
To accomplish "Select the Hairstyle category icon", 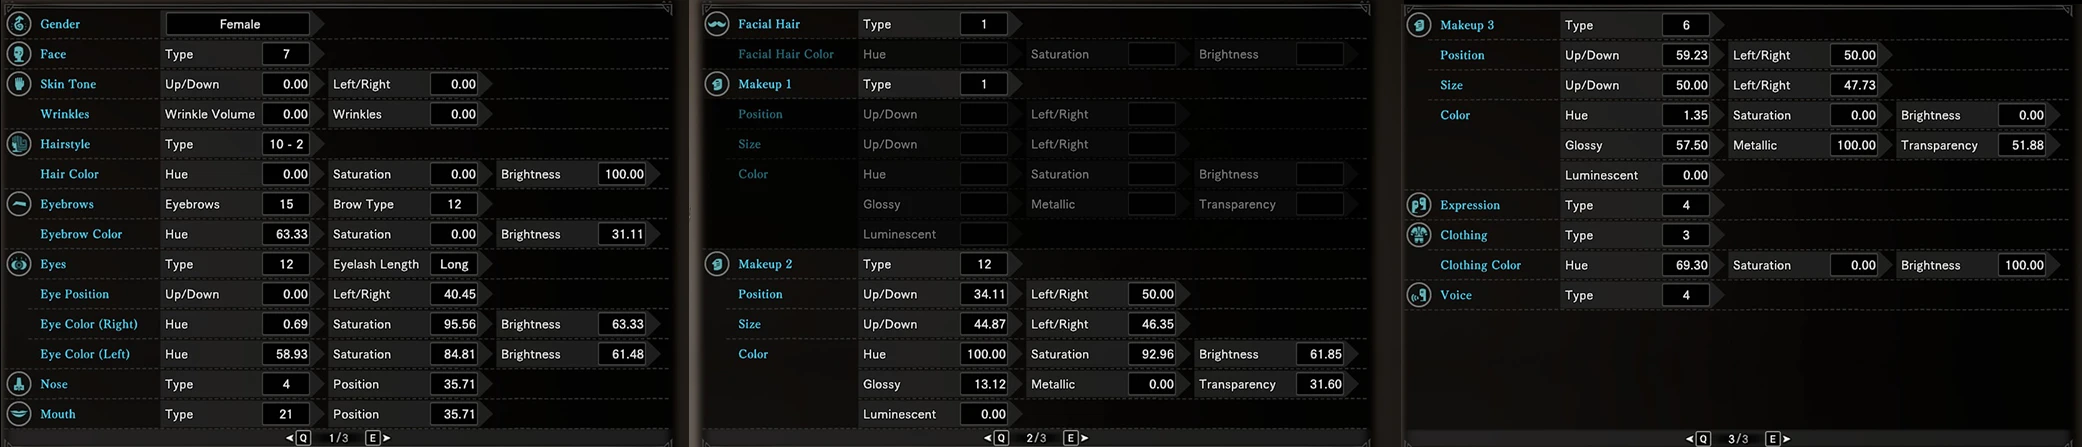I will pyautogui.click(x=19, y=144).
